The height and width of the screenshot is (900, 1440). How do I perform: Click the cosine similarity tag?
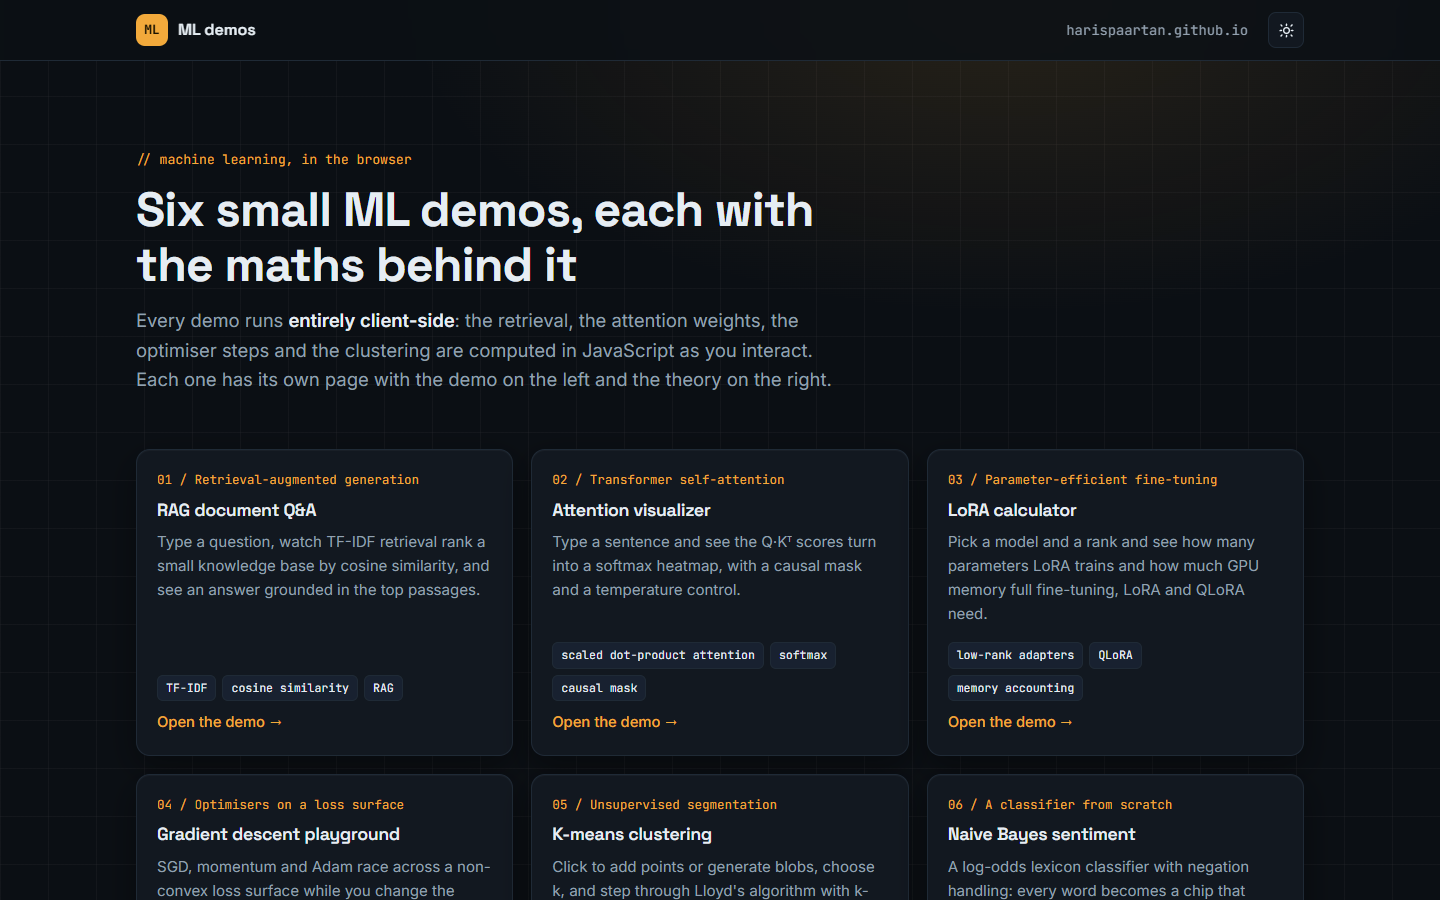[290, 688]
